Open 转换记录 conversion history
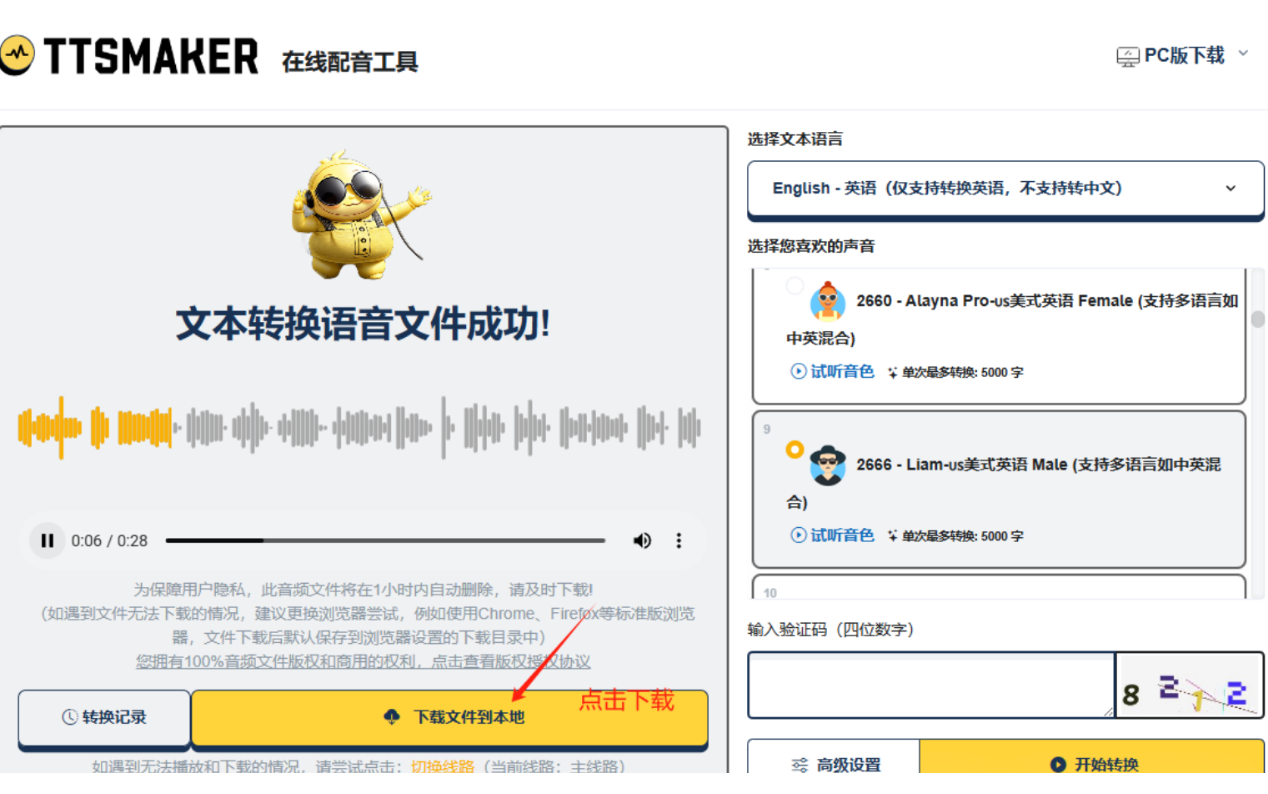Screen dimensions: 1268x794 pyautogui.click(x=104, y=717)
